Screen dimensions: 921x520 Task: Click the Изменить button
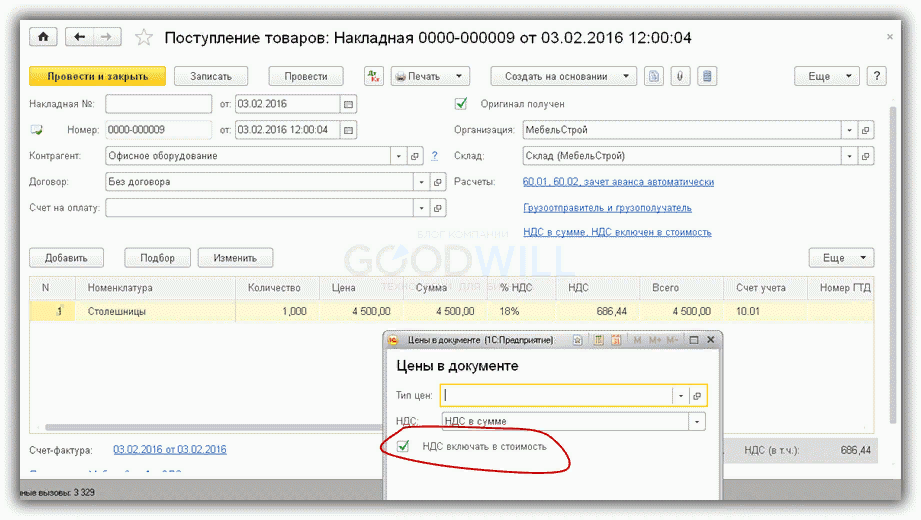[x=235, y=258]
